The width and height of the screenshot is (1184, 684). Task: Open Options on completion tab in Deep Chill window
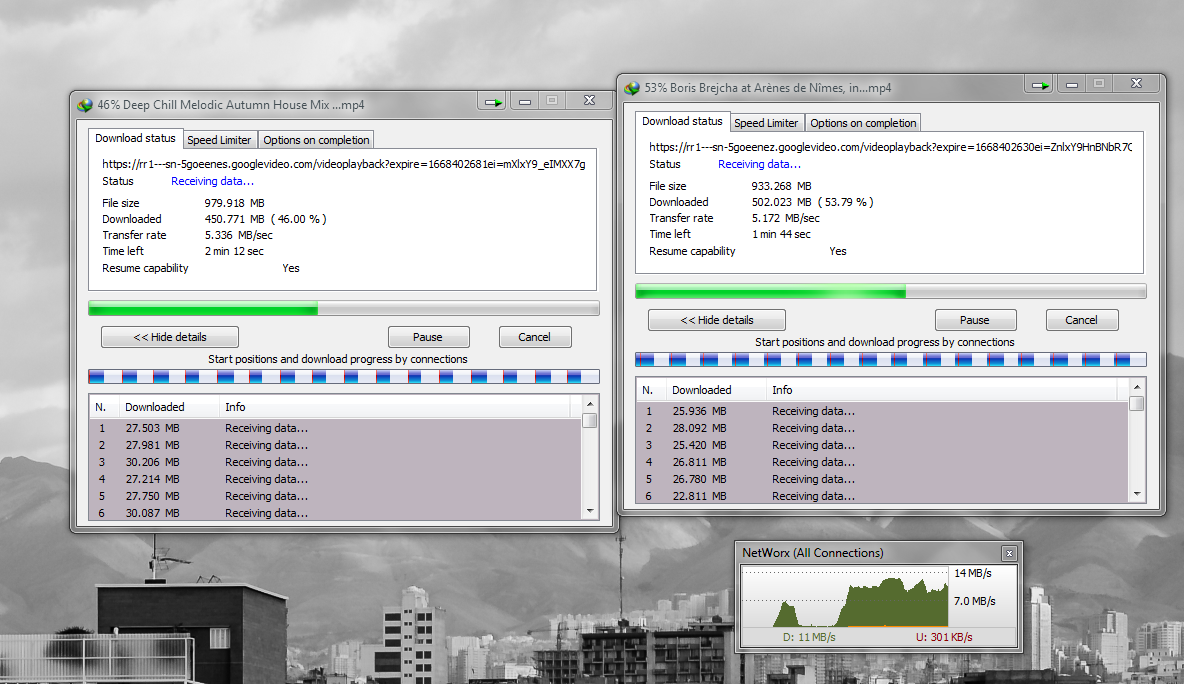(x=316, y=140)
